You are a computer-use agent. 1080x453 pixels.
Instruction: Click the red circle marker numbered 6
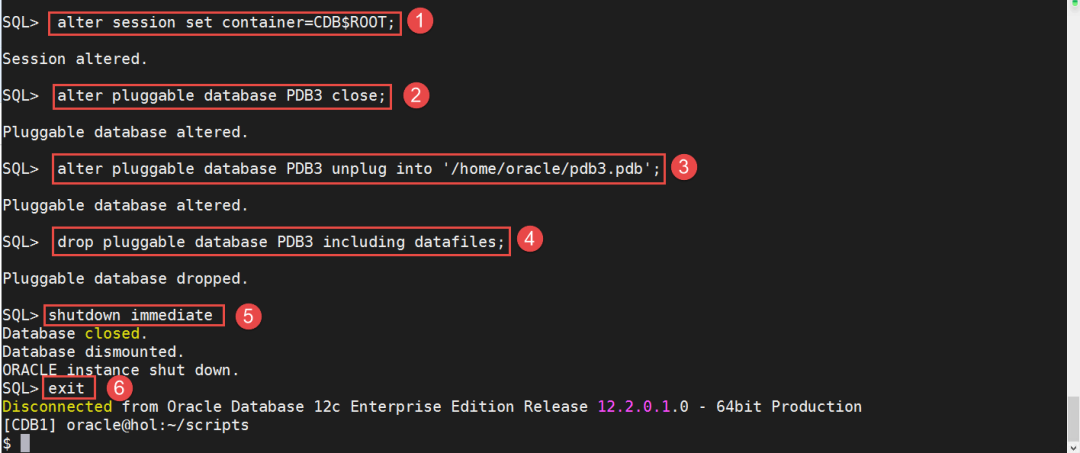(118, 387)
